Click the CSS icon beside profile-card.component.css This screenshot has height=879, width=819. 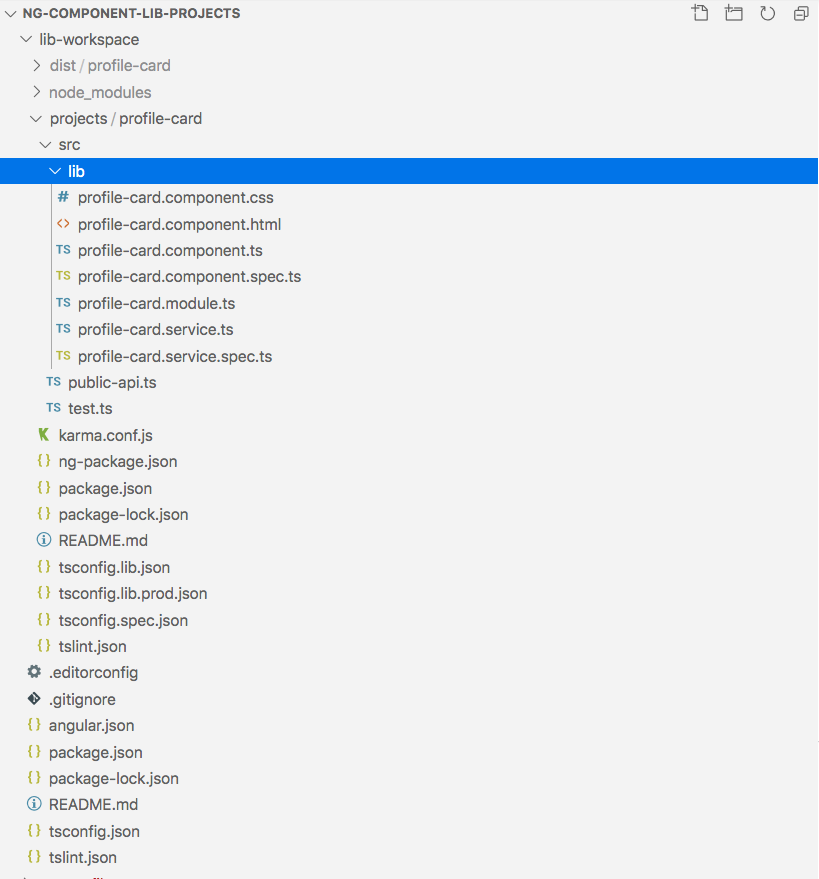click(62, 197)
